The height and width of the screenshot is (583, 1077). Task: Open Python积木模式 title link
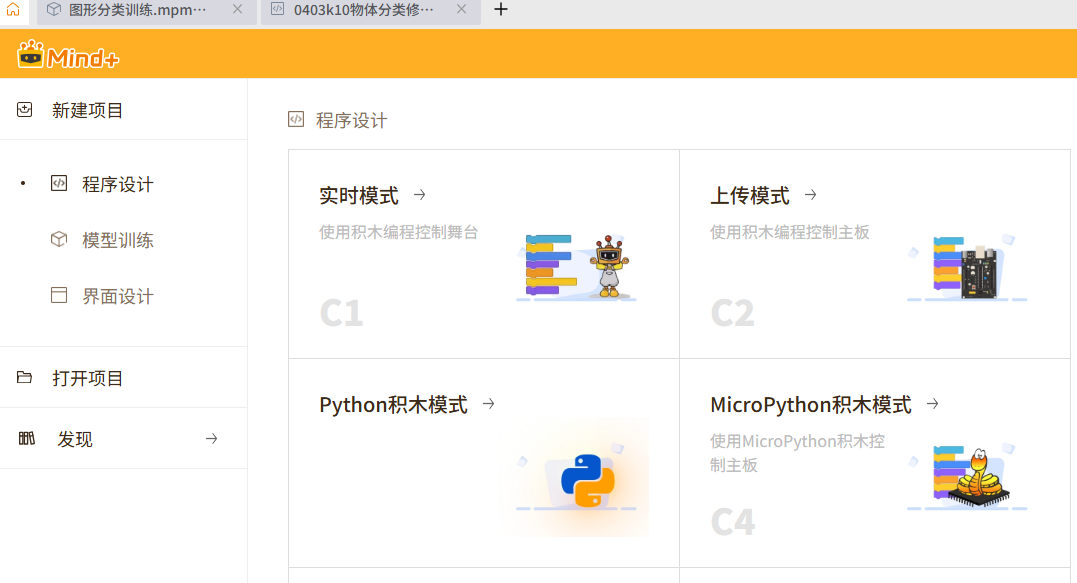click(393, 405)
